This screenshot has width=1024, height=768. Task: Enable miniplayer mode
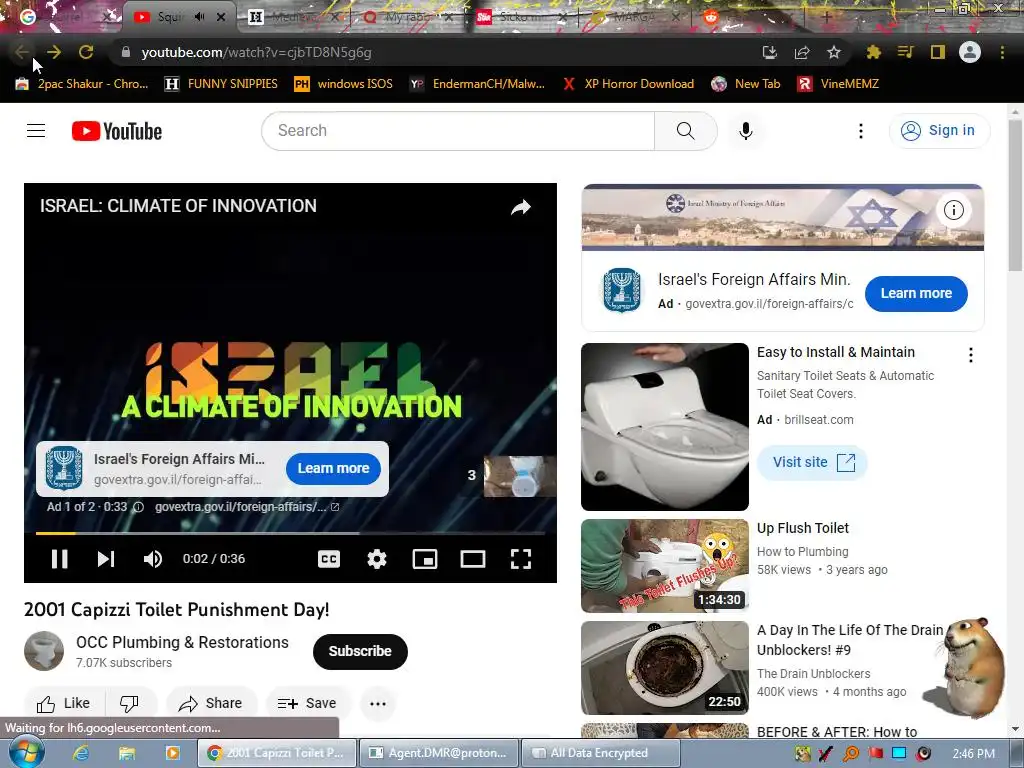425,559
